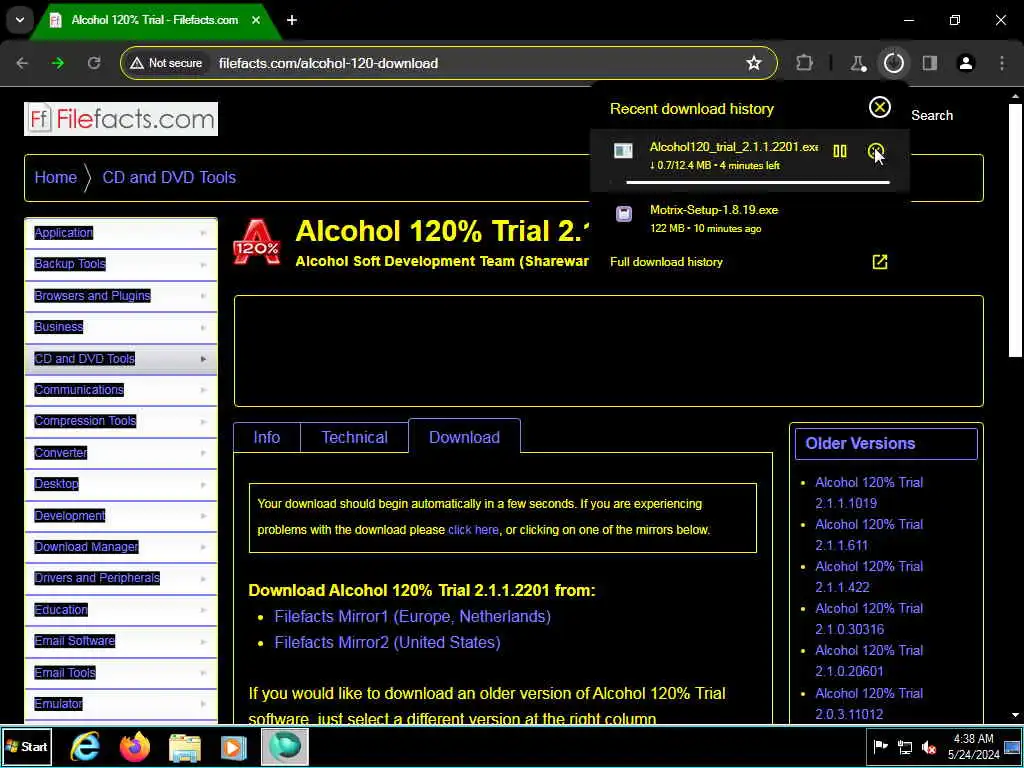
Task: Open Alcohol 120% Trial 2.1.0.30316 version
Action: 869,618
